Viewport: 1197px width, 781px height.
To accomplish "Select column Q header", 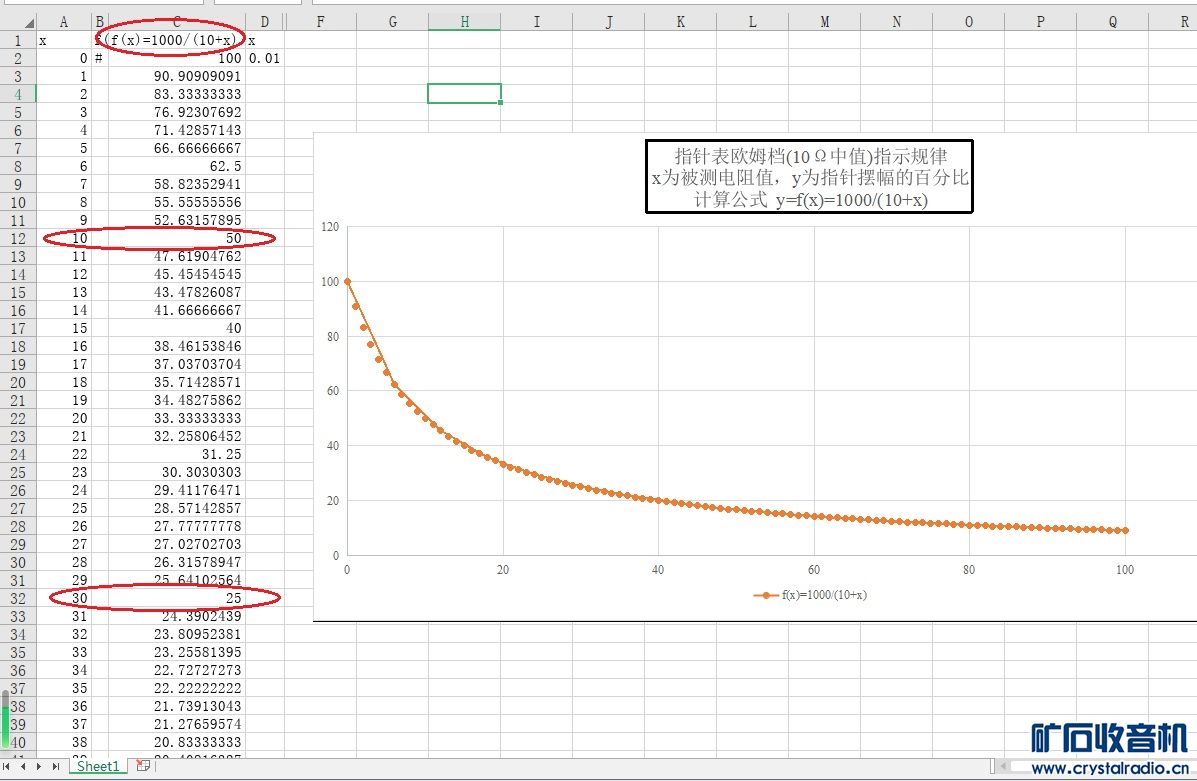I will coord(1112,21).
